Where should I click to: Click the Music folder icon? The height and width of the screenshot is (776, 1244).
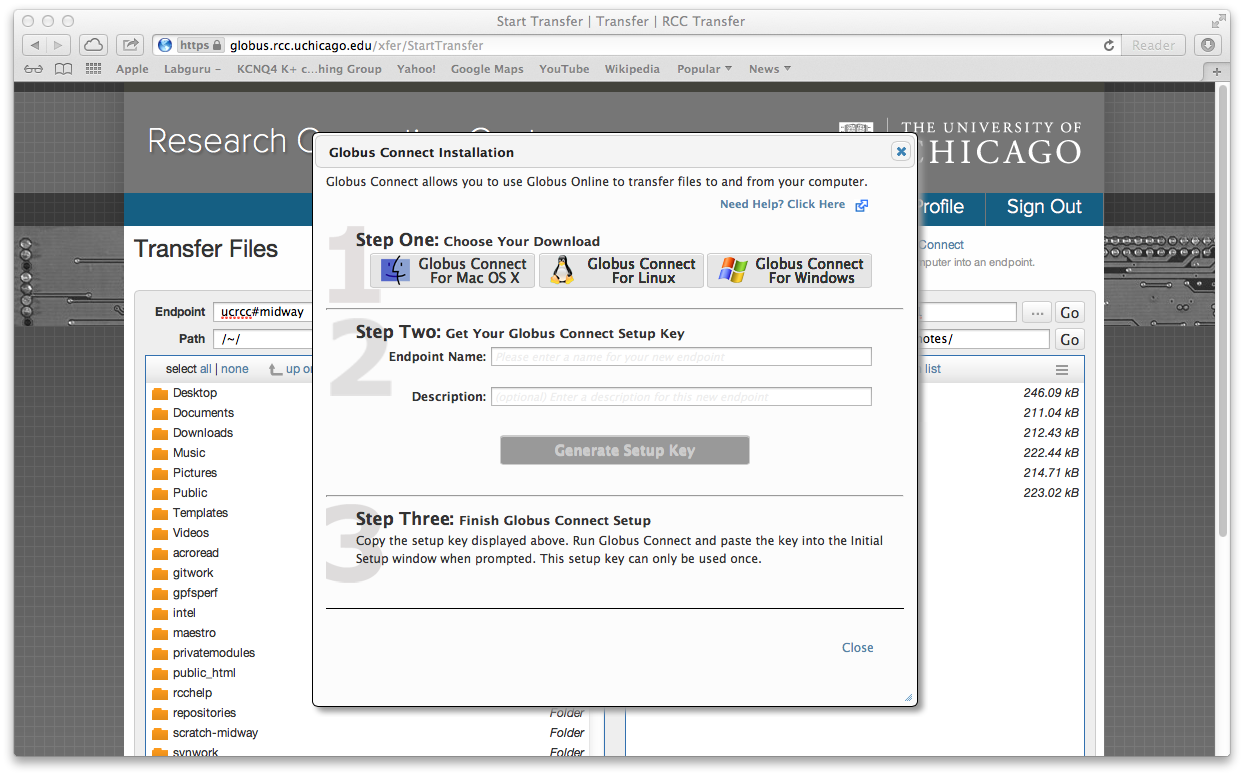(x=160, y=454)
